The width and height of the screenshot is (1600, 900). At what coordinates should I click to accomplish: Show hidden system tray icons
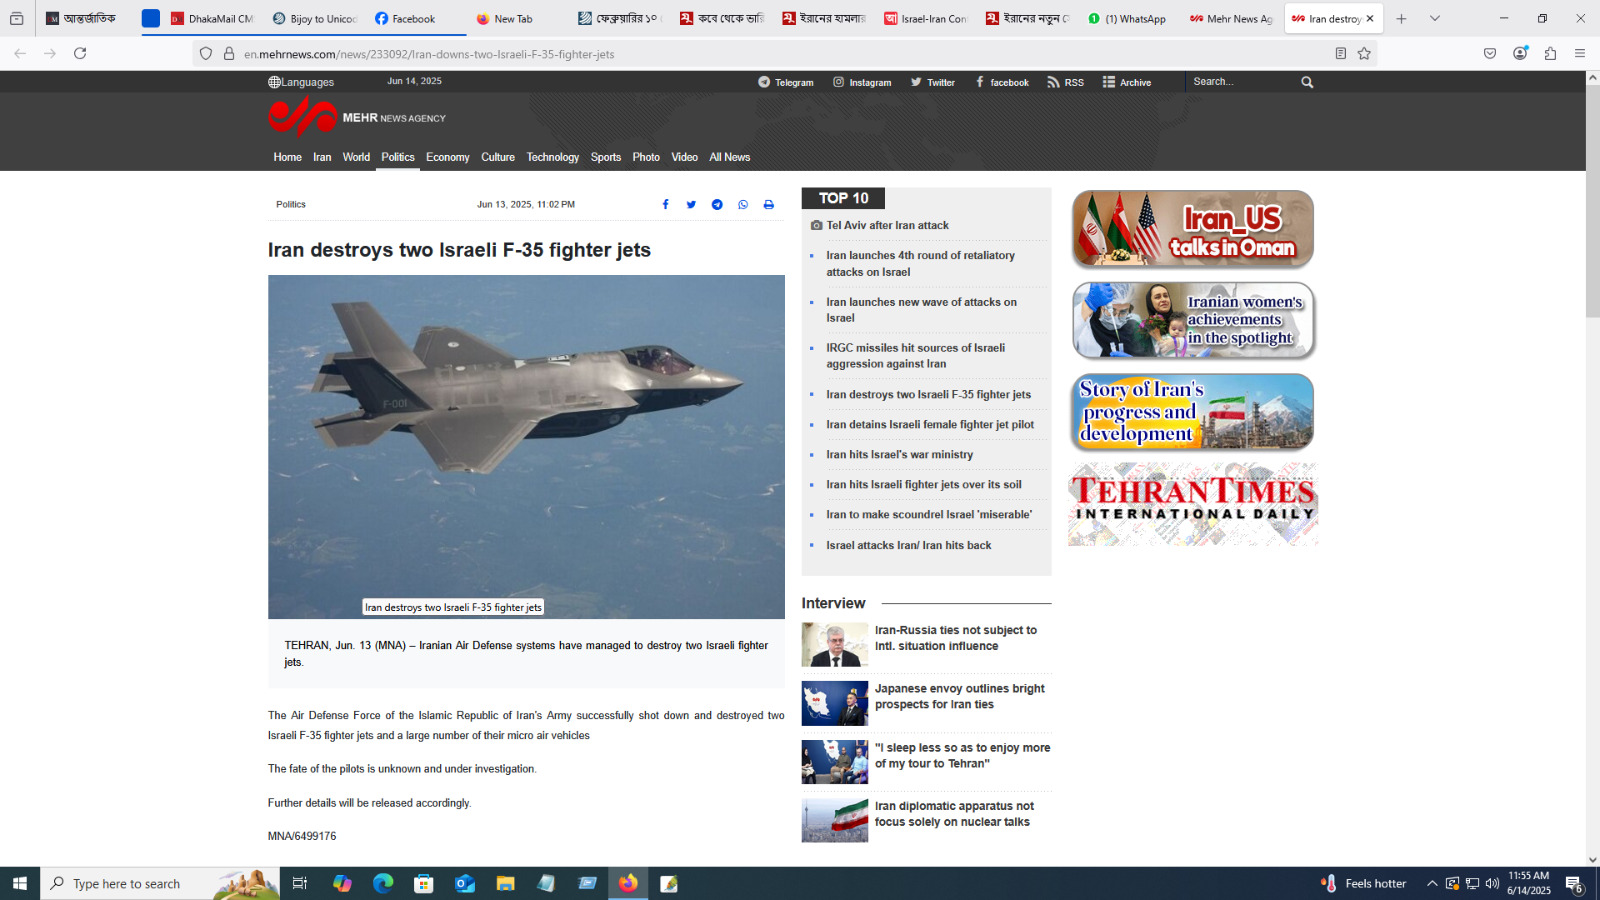coord(1432,884)
